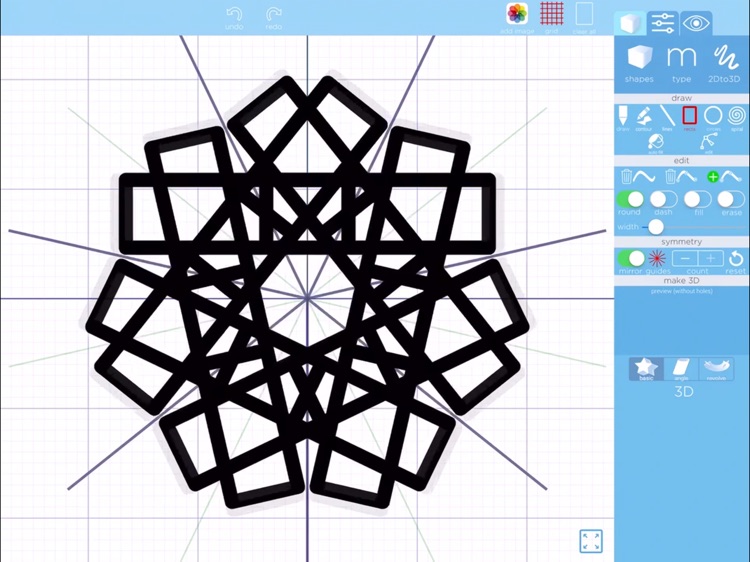
Task: Add a point to the curve
Action: pos(724,177)
